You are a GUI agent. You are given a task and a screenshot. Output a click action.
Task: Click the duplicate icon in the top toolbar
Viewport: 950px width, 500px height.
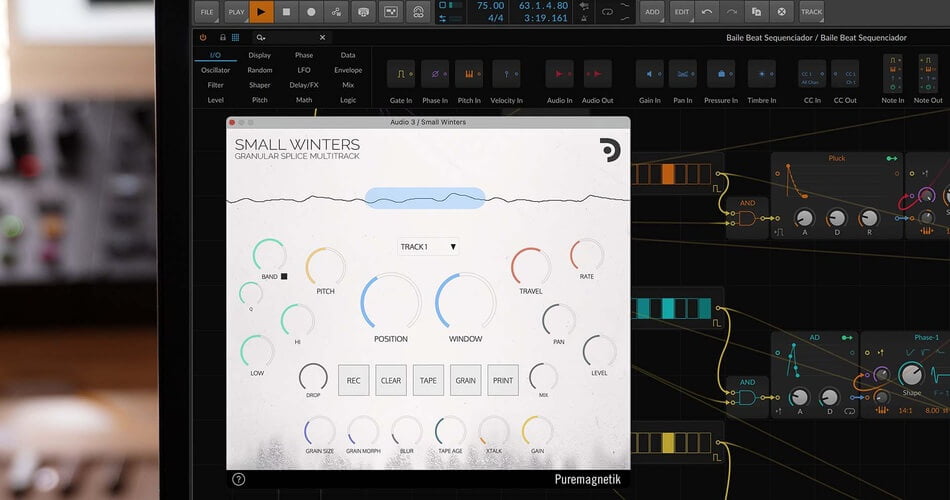[x=756, y=12]
